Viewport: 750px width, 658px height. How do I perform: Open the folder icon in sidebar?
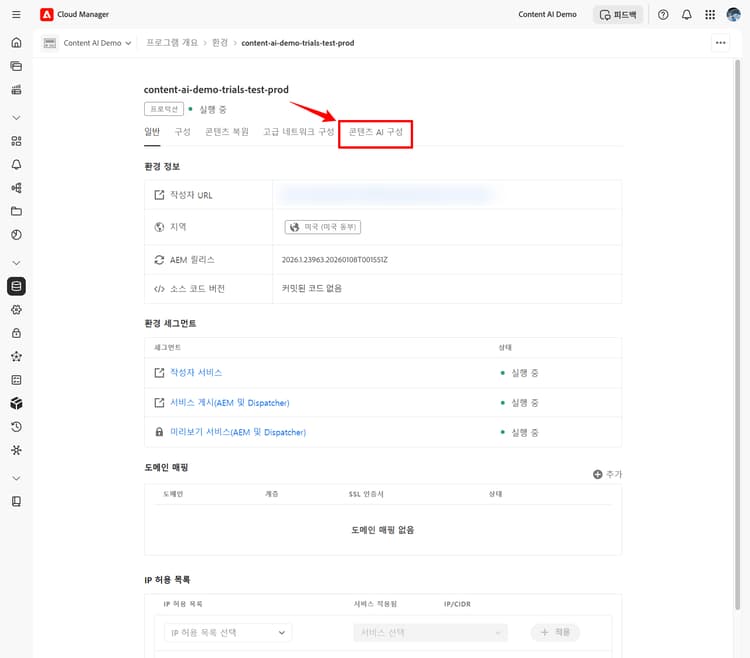point(16,211)
